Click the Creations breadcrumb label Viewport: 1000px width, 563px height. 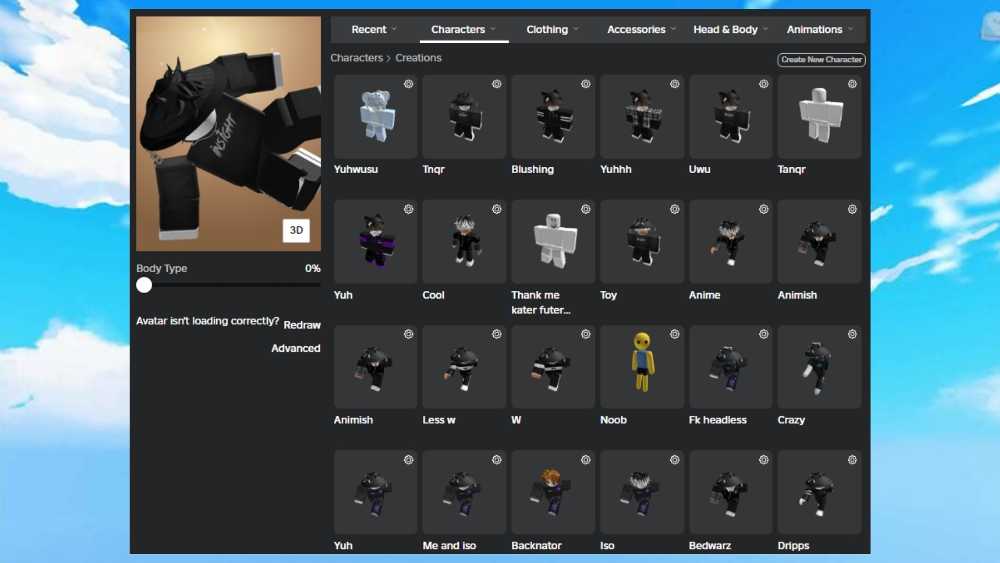point(418,57)
